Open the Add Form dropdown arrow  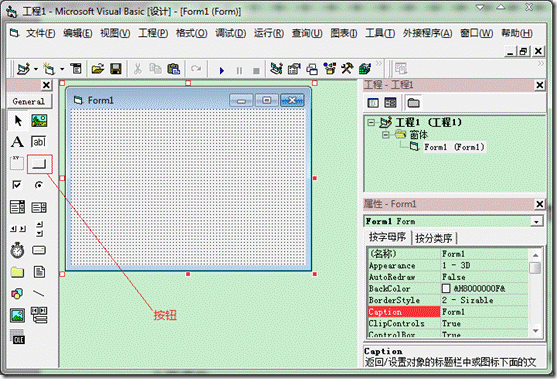(62, 69)
